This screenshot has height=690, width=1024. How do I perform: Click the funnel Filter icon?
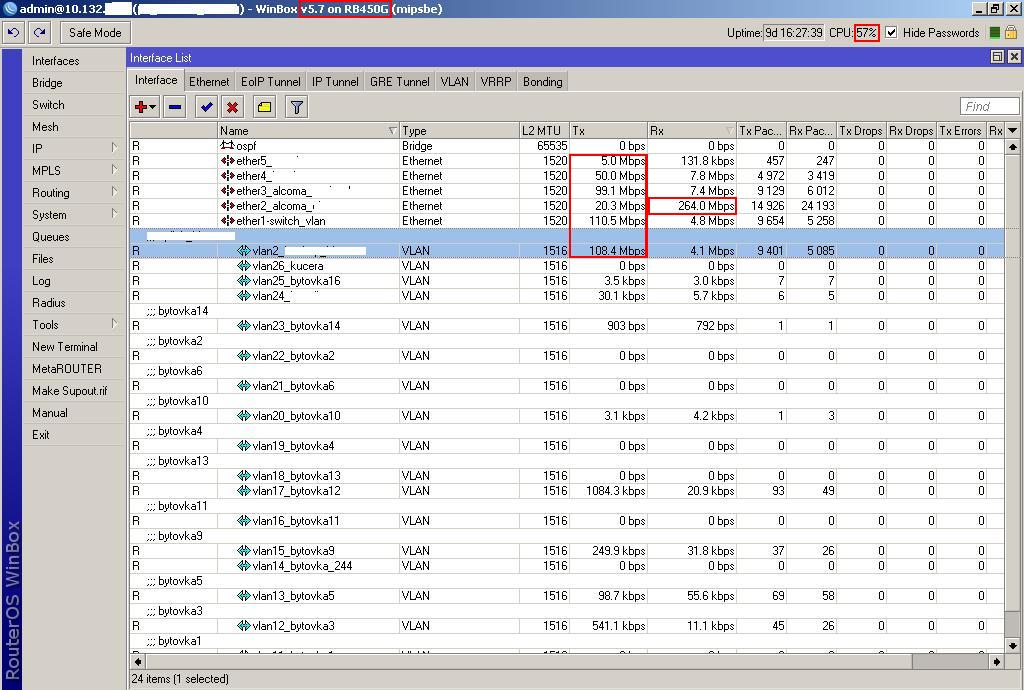(296, 107)
